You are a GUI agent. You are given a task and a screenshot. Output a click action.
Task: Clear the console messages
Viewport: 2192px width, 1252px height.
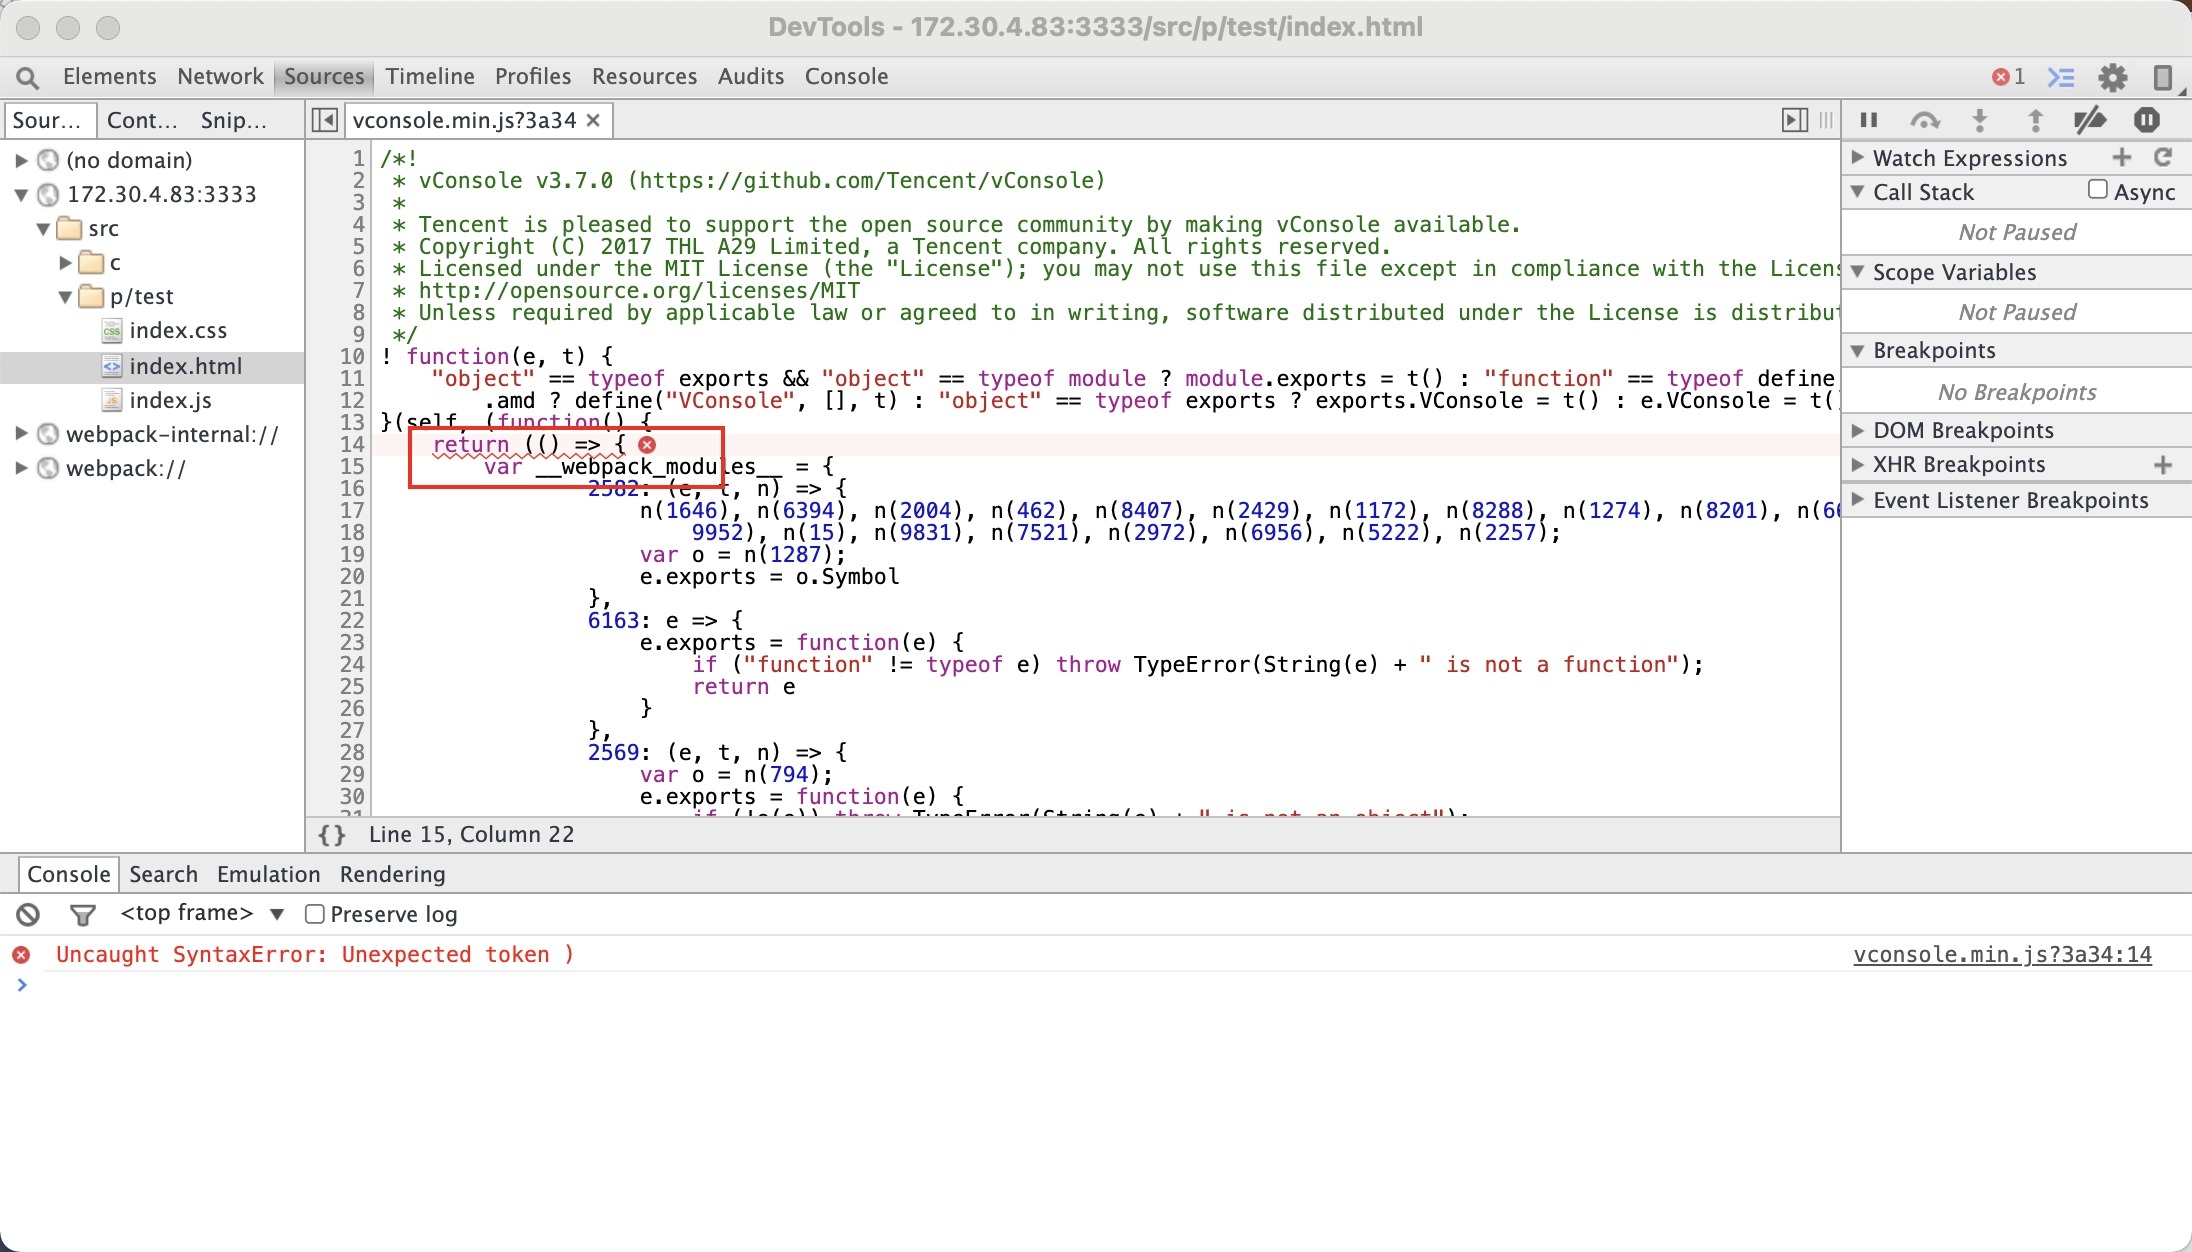coord(27,914)
